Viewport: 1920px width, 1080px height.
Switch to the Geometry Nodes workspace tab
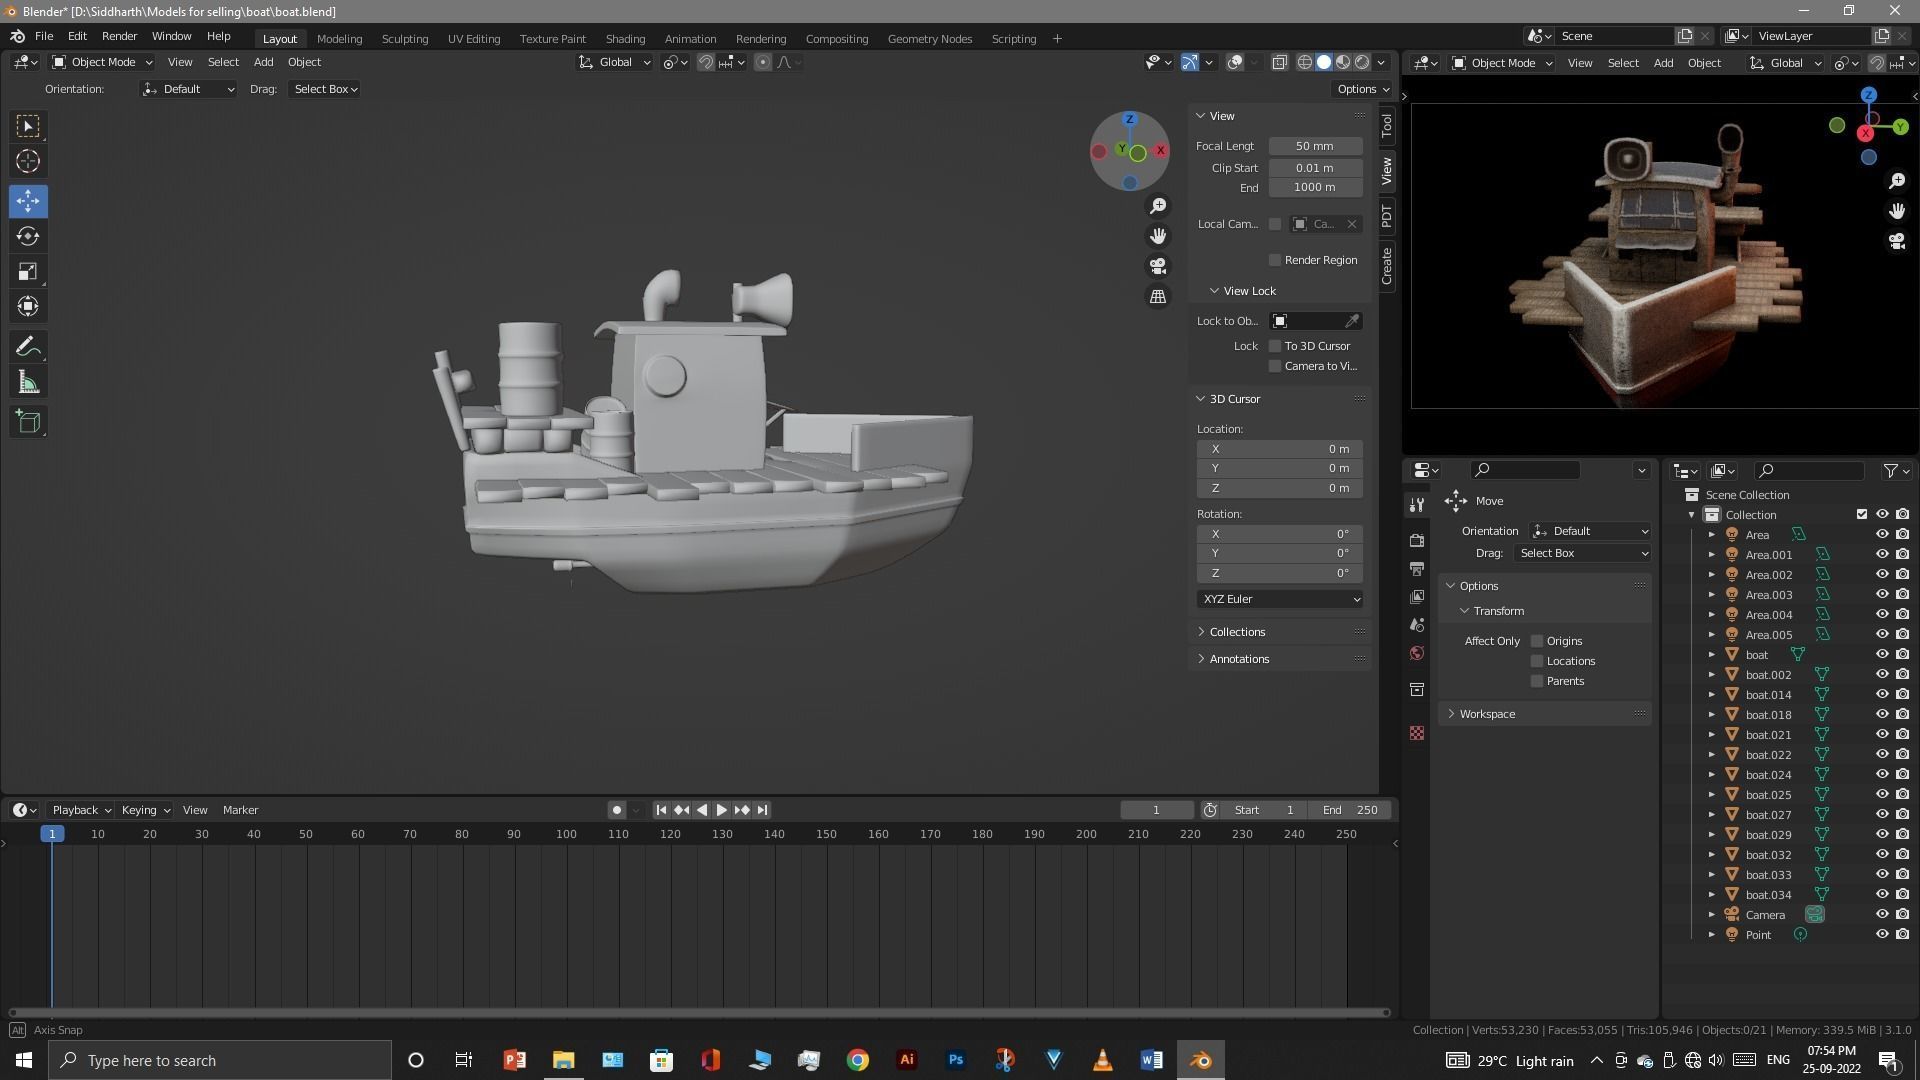pos(930,39)
